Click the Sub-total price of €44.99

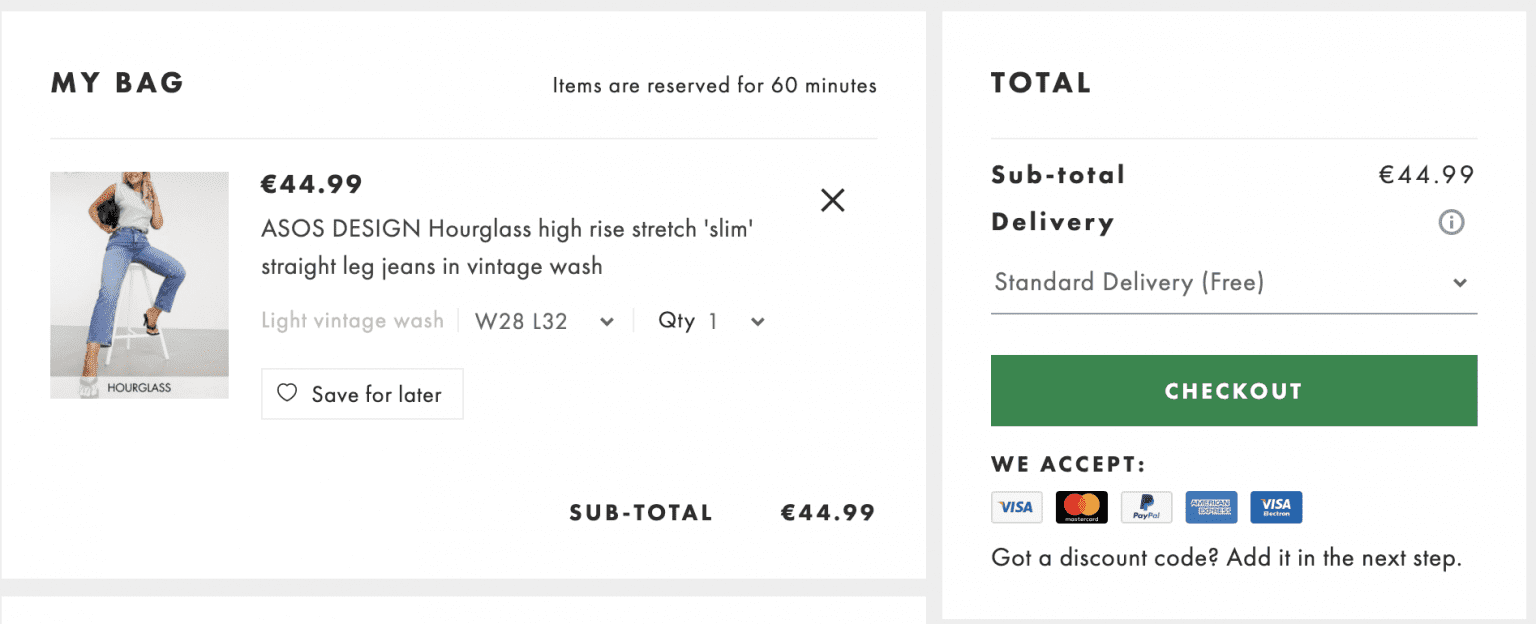[x=1427, y=174]
